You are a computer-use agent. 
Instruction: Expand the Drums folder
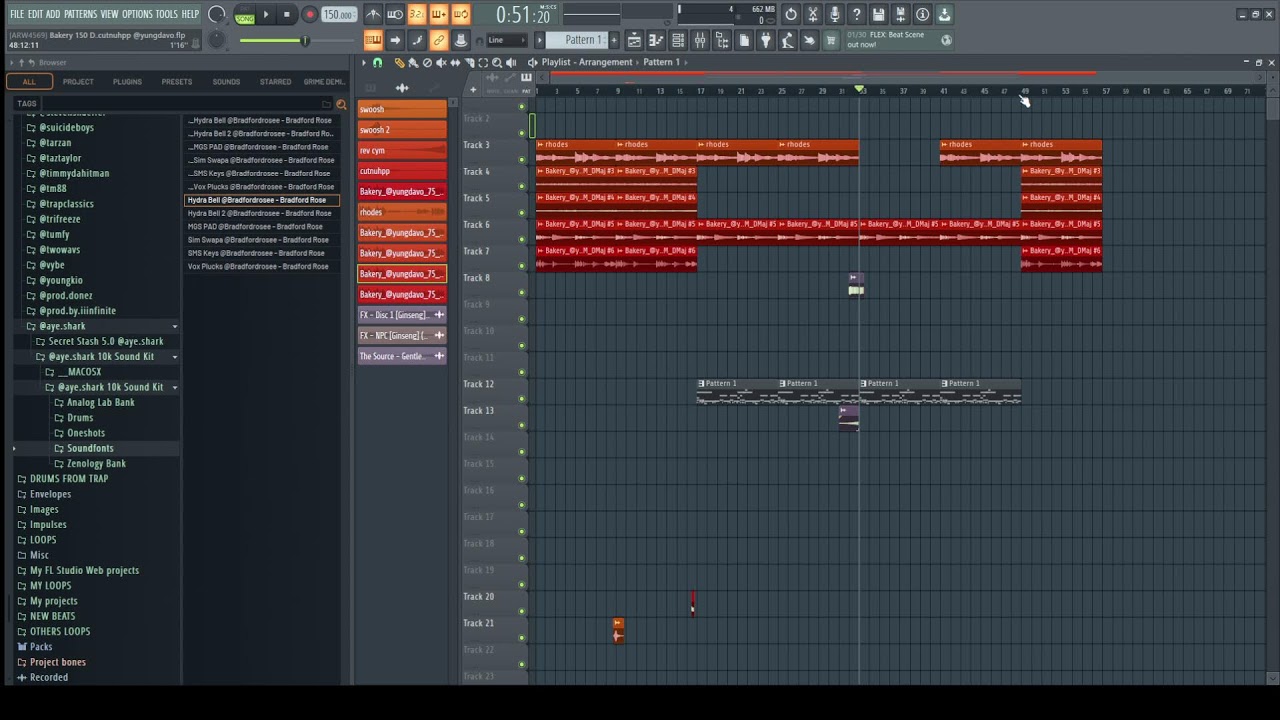(x=80, y=418)
